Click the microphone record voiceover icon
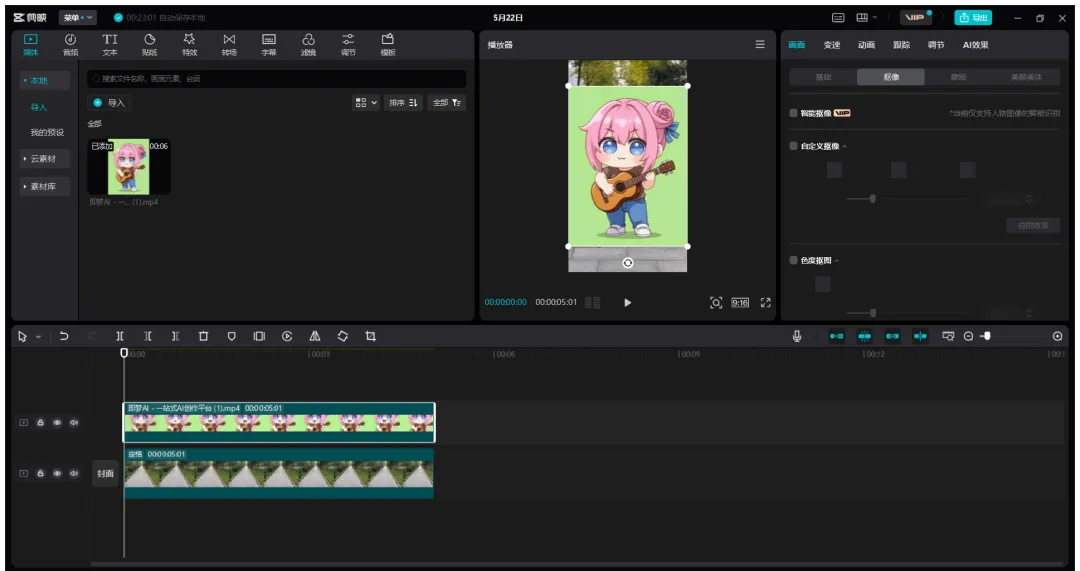 tap(797, 336)
